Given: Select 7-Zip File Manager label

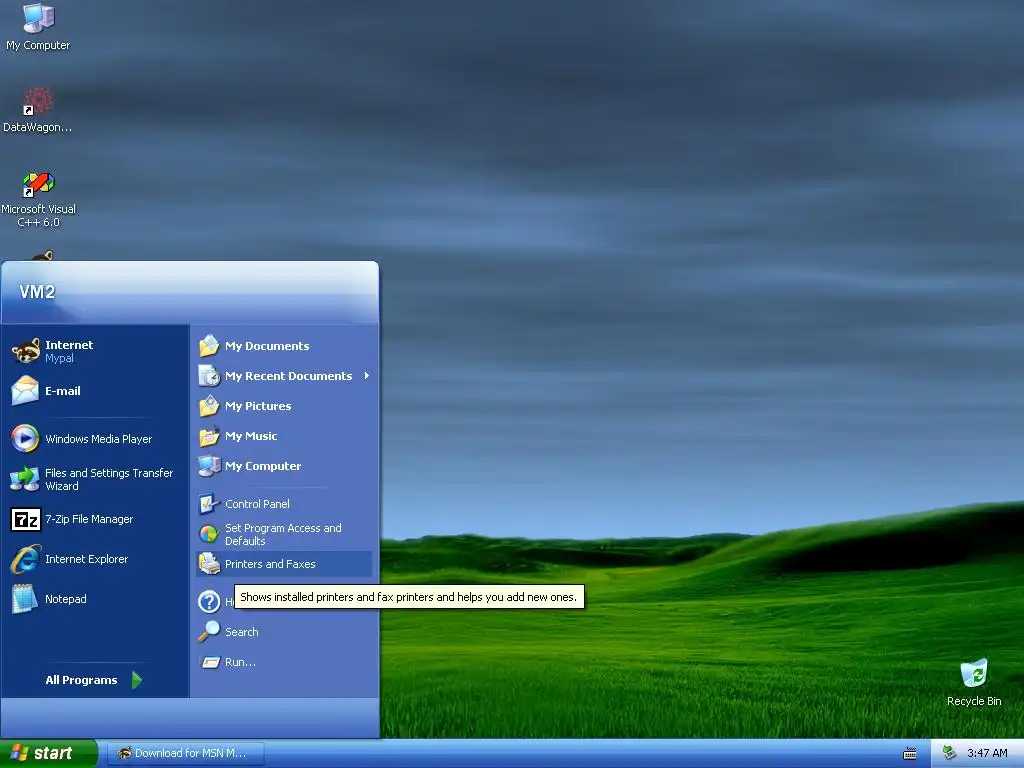Looking at the screenshot, I should click(89, 519).
